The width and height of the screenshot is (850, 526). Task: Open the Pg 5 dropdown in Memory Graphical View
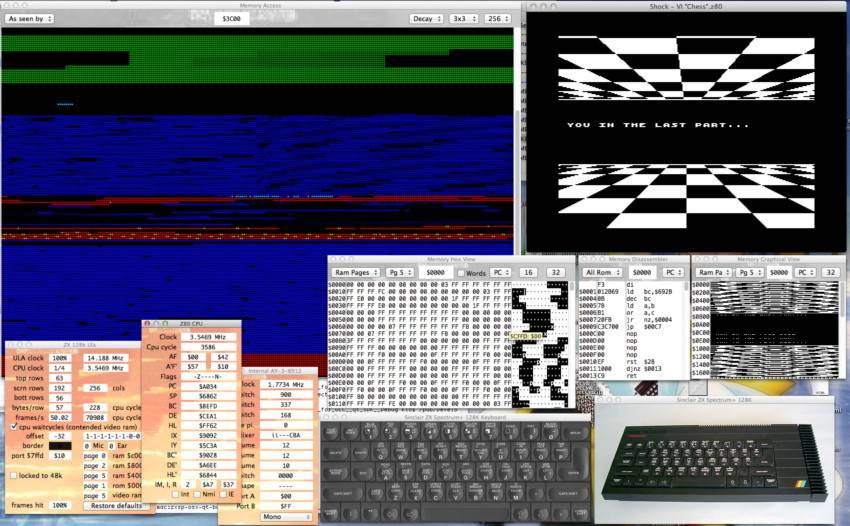coord(750,272)
